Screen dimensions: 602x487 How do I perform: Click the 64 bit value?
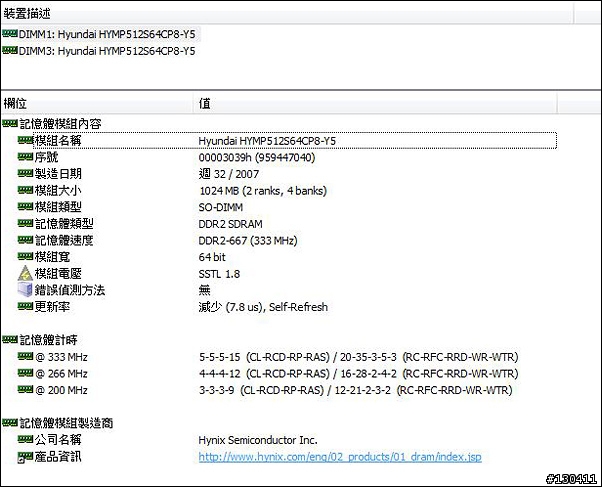212,257
